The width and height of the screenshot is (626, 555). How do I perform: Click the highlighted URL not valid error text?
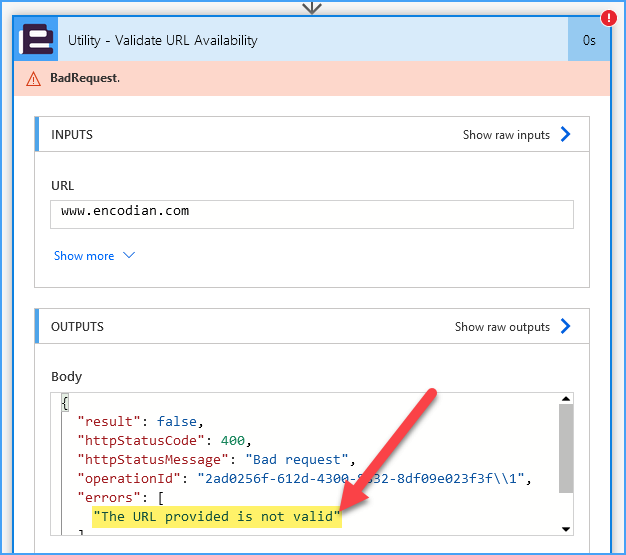(216, 516)
